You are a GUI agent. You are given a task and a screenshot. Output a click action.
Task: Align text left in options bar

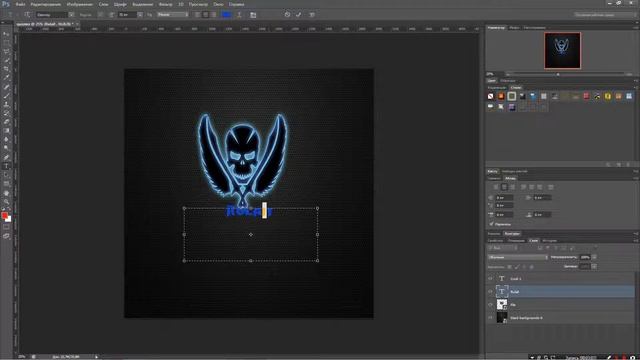(x=198, y=15)
